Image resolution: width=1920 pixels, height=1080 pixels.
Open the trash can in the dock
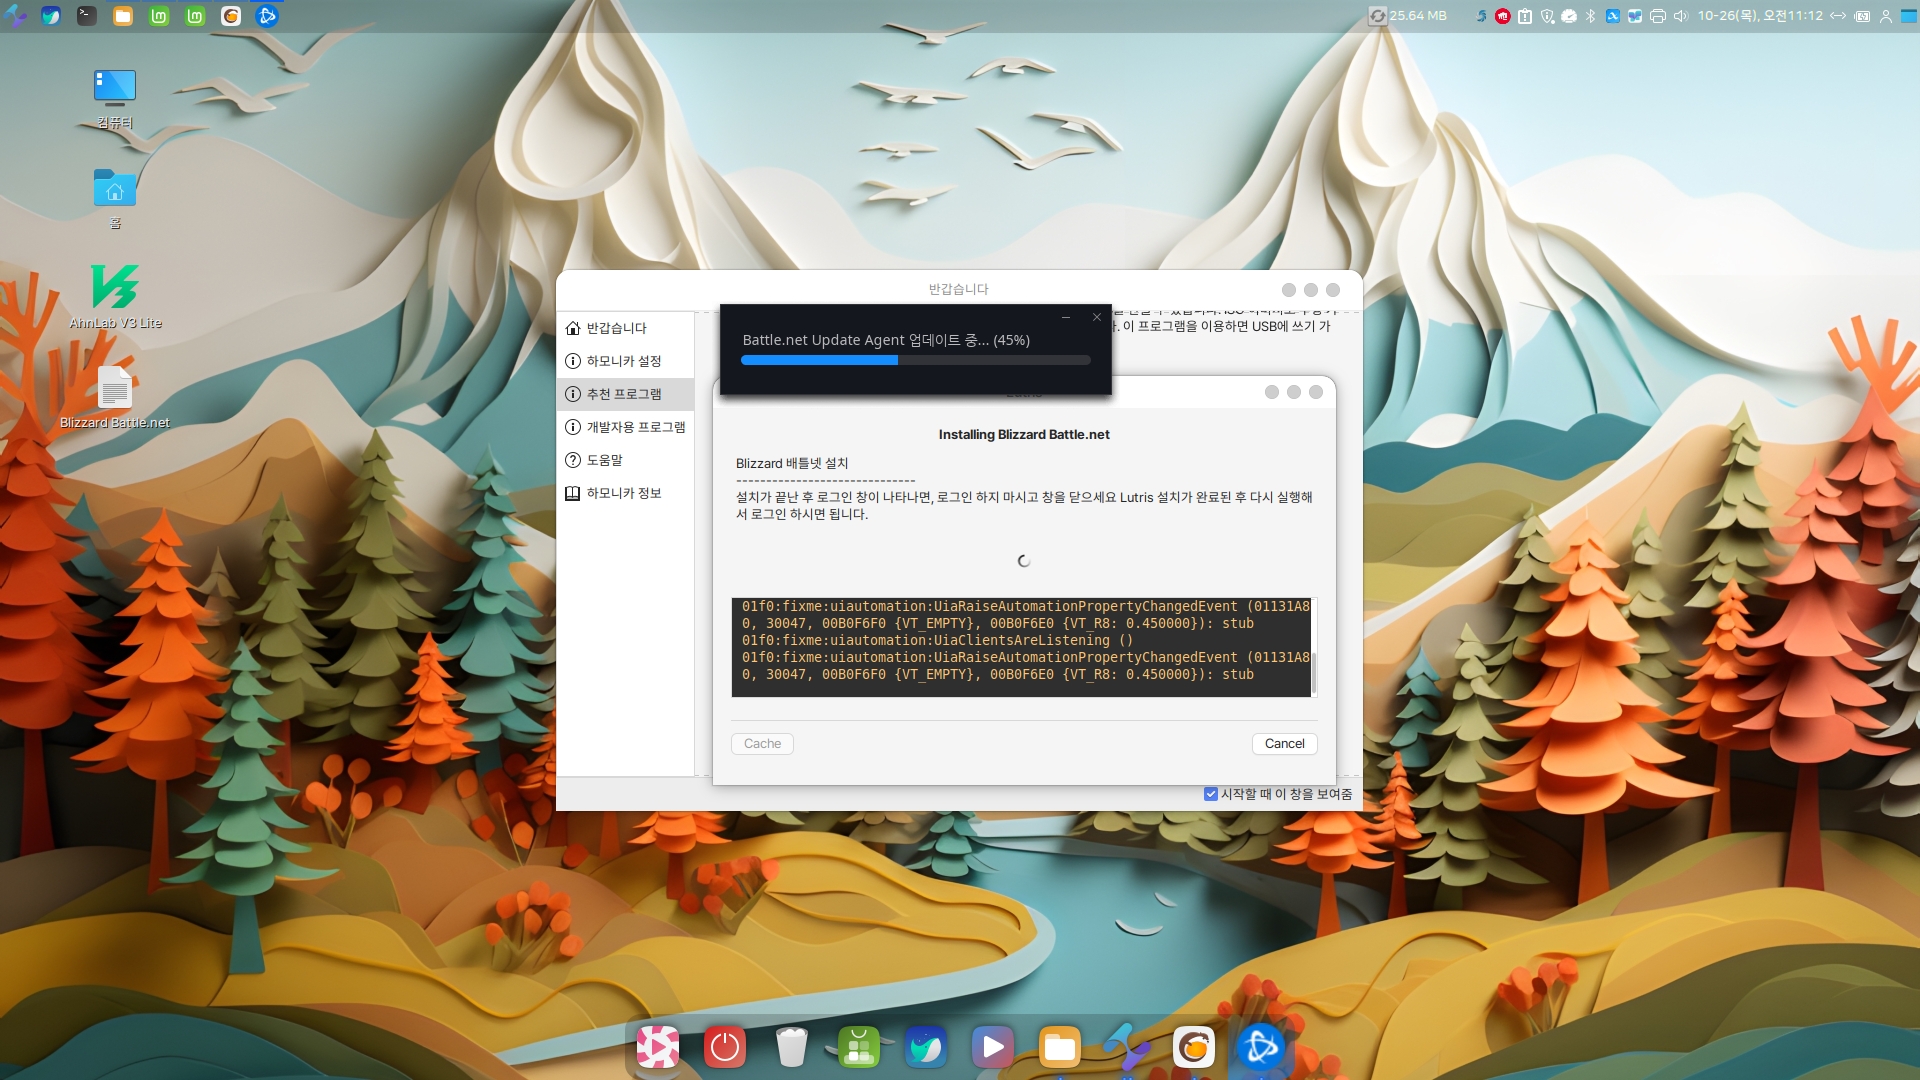pos(791,1047)
